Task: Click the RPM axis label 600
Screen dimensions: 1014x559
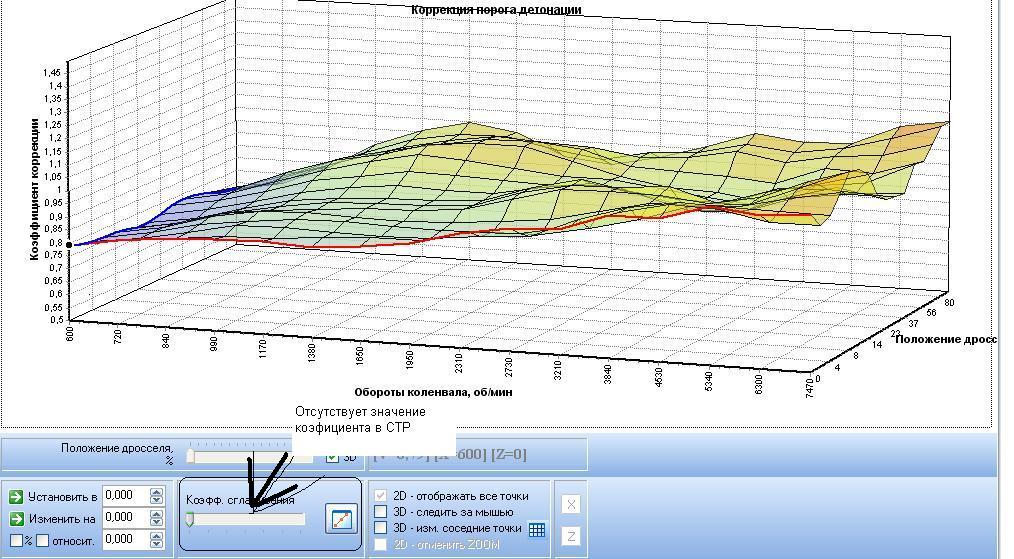Action: point(69,333)
